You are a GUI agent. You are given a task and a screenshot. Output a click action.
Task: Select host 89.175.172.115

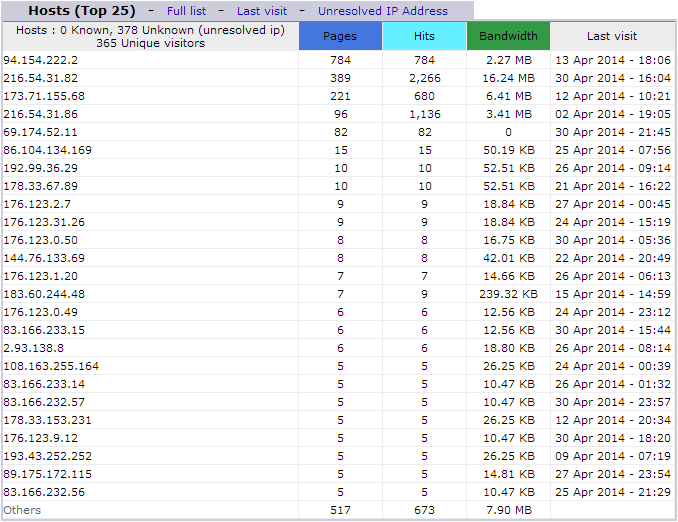point(48,474)
